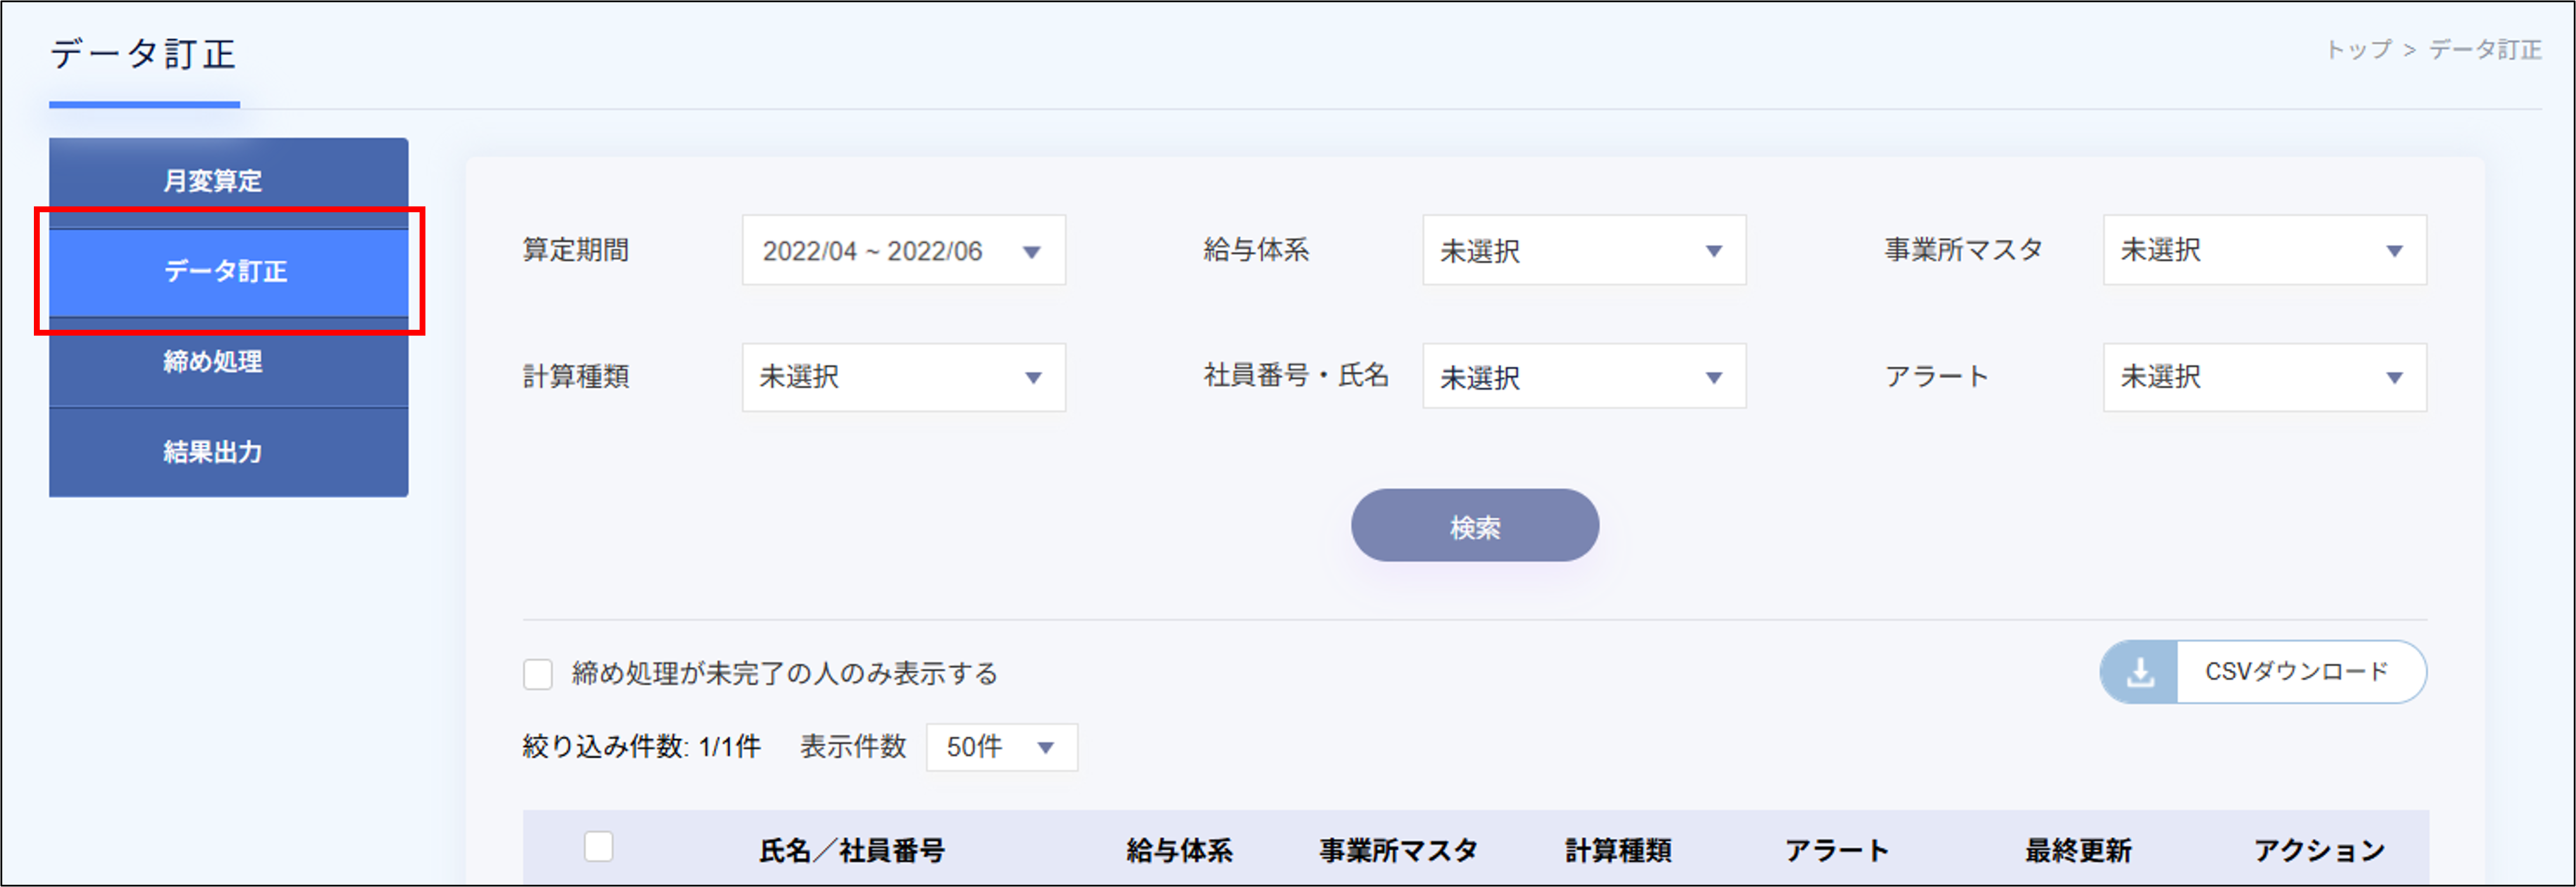Select the データ訂正 sidebar menu item

click(x=228, y=272)
